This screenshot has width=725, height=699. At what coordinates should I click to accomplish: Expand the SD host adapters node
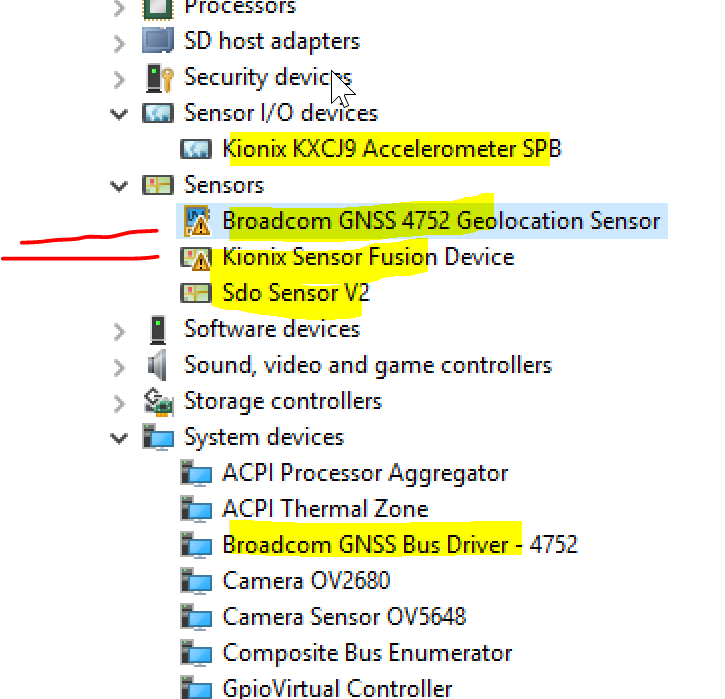pos(120,41)
